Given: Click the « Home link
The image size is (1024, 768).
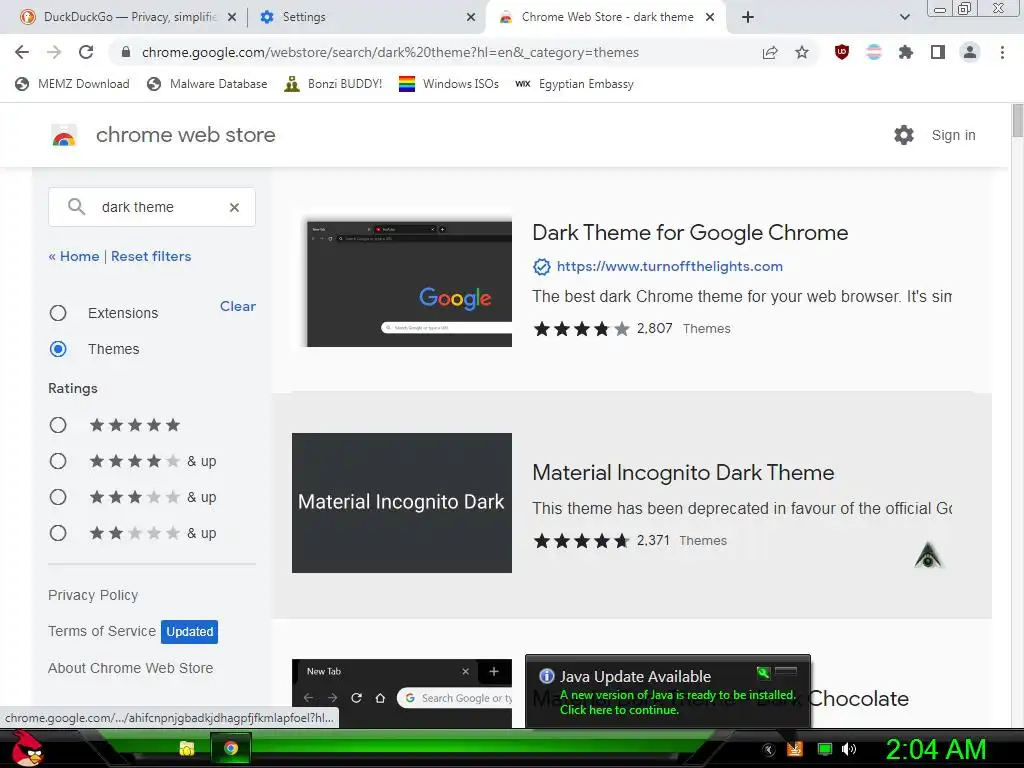Looking at the screenshot, I should tap(74, 257).
